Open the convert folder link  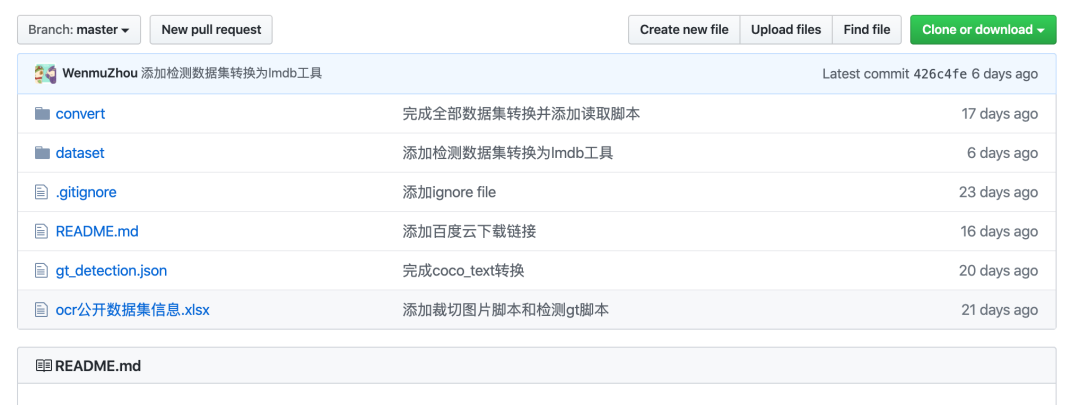click(x=80, y=114)
